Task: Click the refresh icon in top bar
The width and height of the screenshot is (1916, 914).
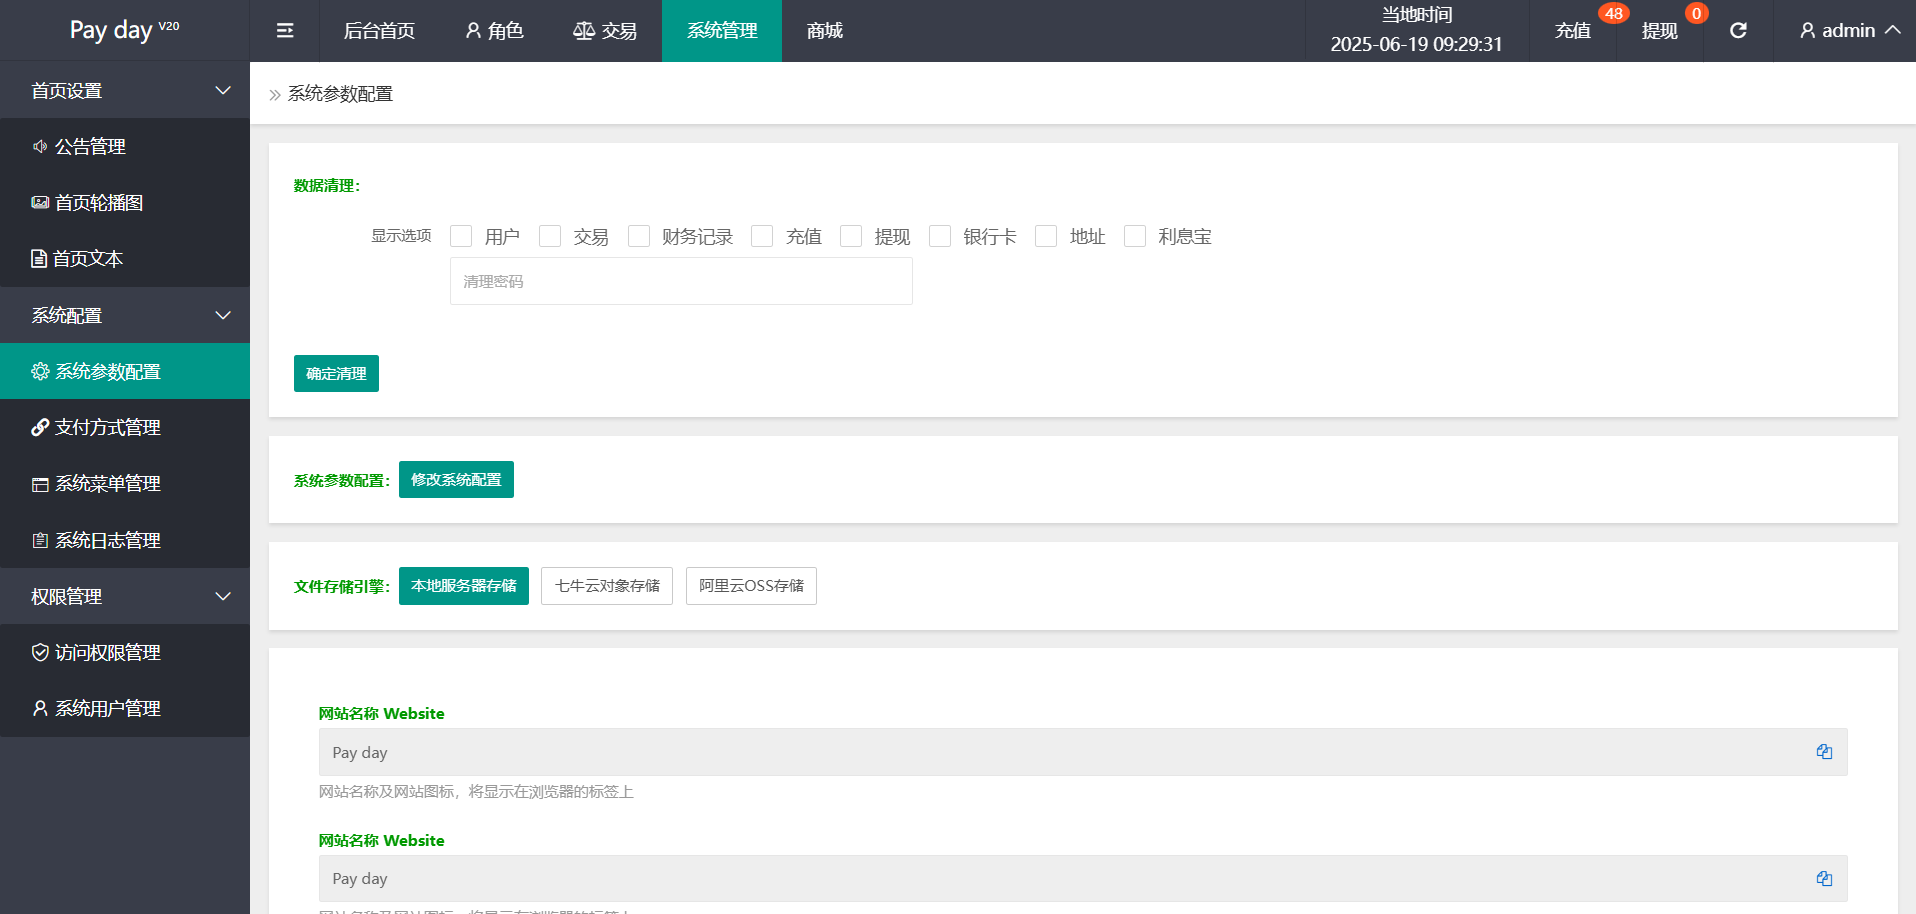Action: tap(1738, 31)
